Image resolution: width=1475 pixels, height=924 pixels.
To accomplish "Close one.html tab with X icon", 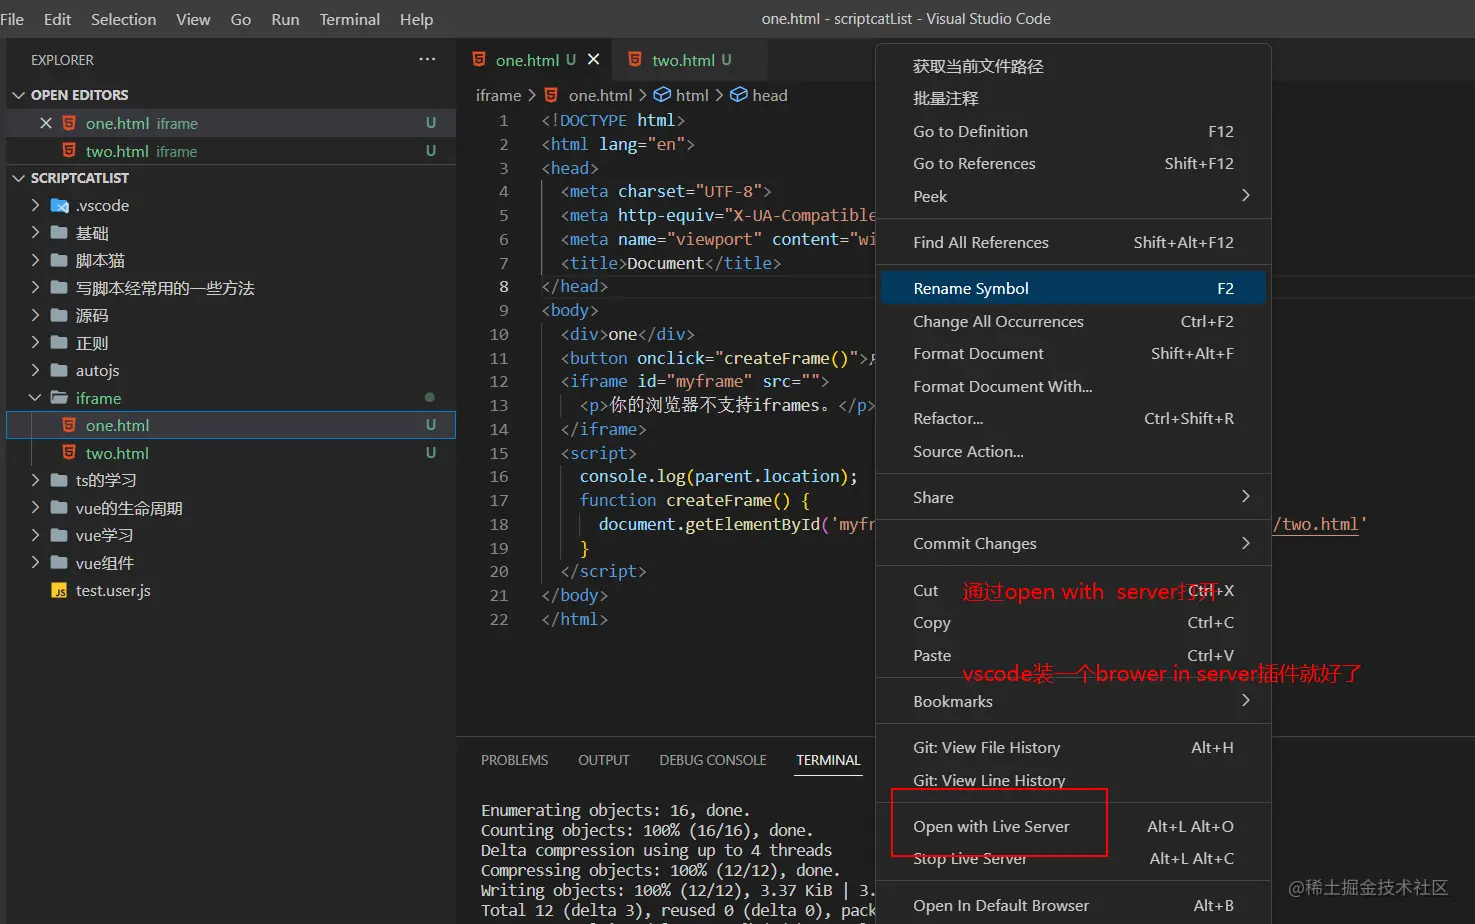I will pyautogui.click(x=593, y=60).
